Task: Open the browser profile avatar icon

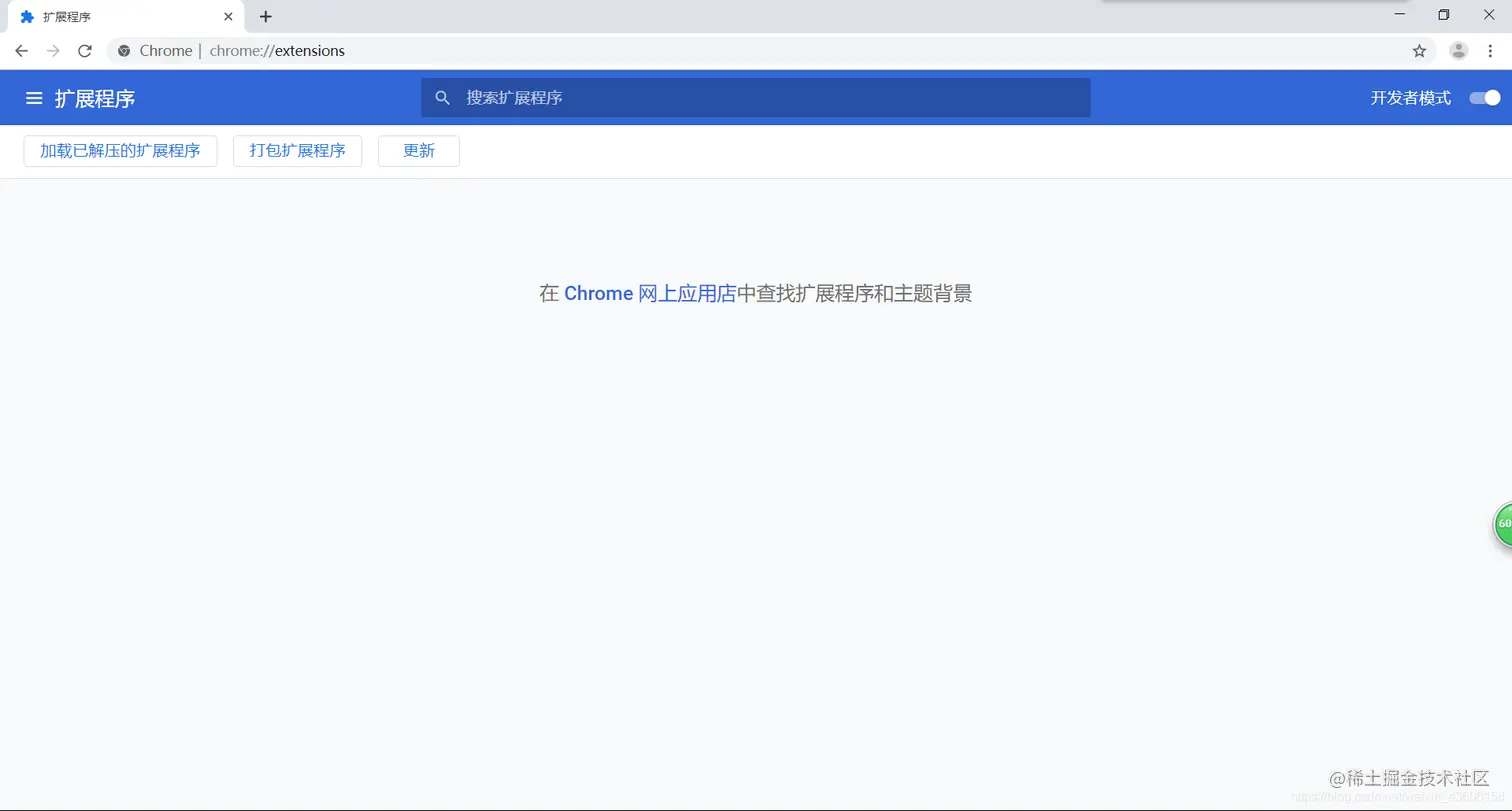Action: (1458, 50)
